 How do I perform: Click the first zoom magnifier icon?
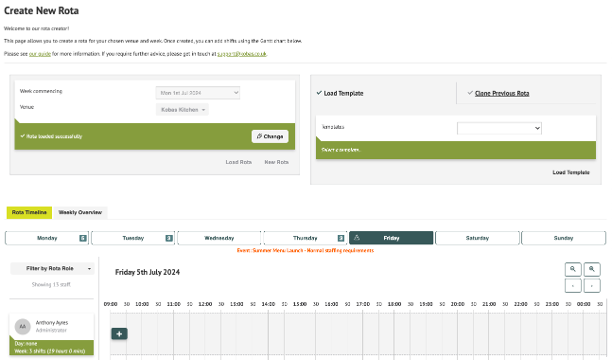[x=573, y=269]
